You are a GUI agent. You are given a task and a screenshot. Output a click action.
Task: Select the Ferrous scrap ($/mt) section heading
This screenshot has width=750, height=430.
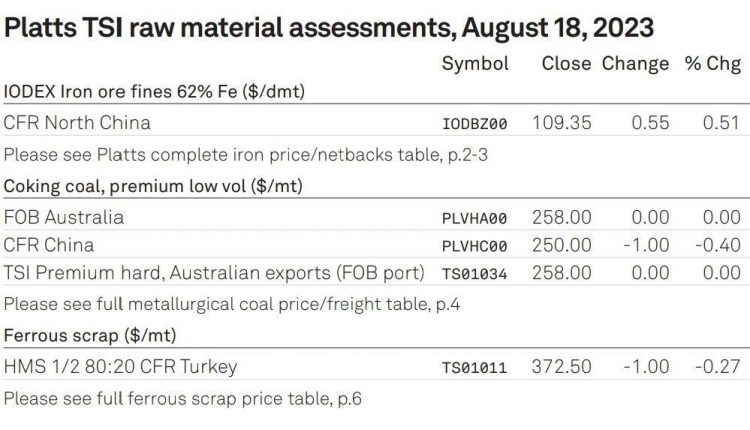coord(90,335)
